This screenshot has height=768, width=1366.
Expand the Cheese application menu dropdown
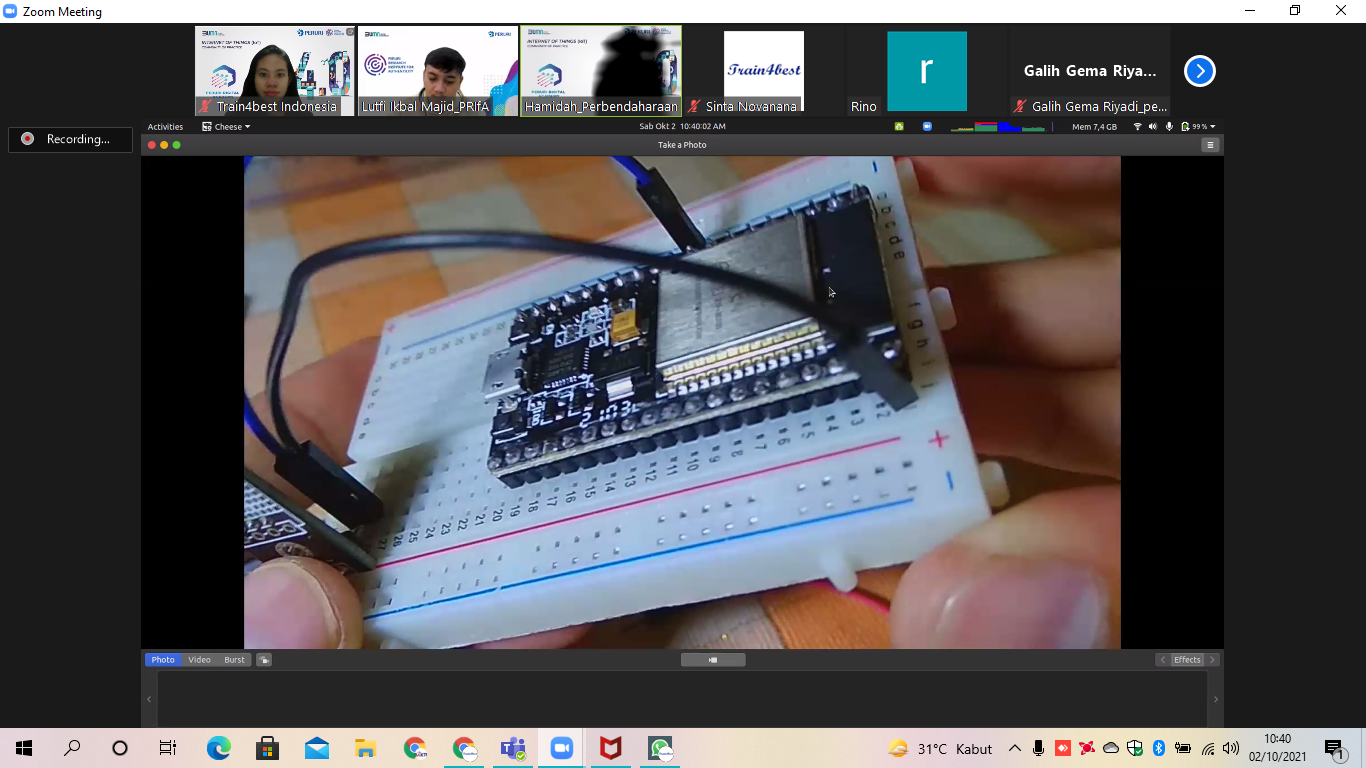[x=226, y=127]
